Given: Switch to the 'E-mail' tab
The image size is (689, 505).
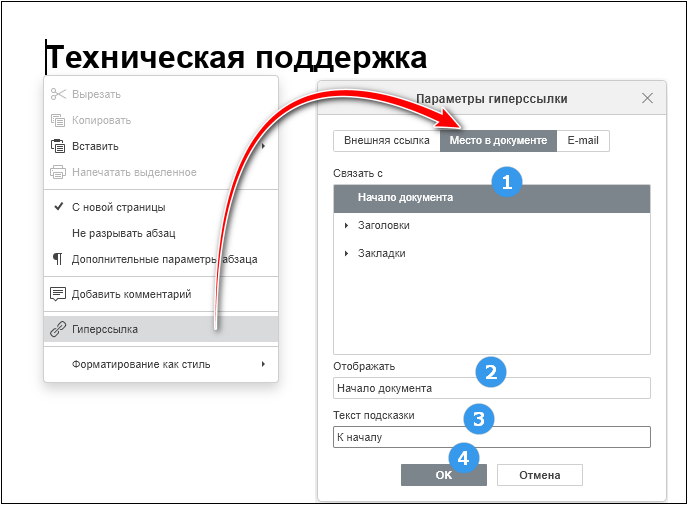Looking at the screenshot, I should pyautogui.click(x=583, y=141).
